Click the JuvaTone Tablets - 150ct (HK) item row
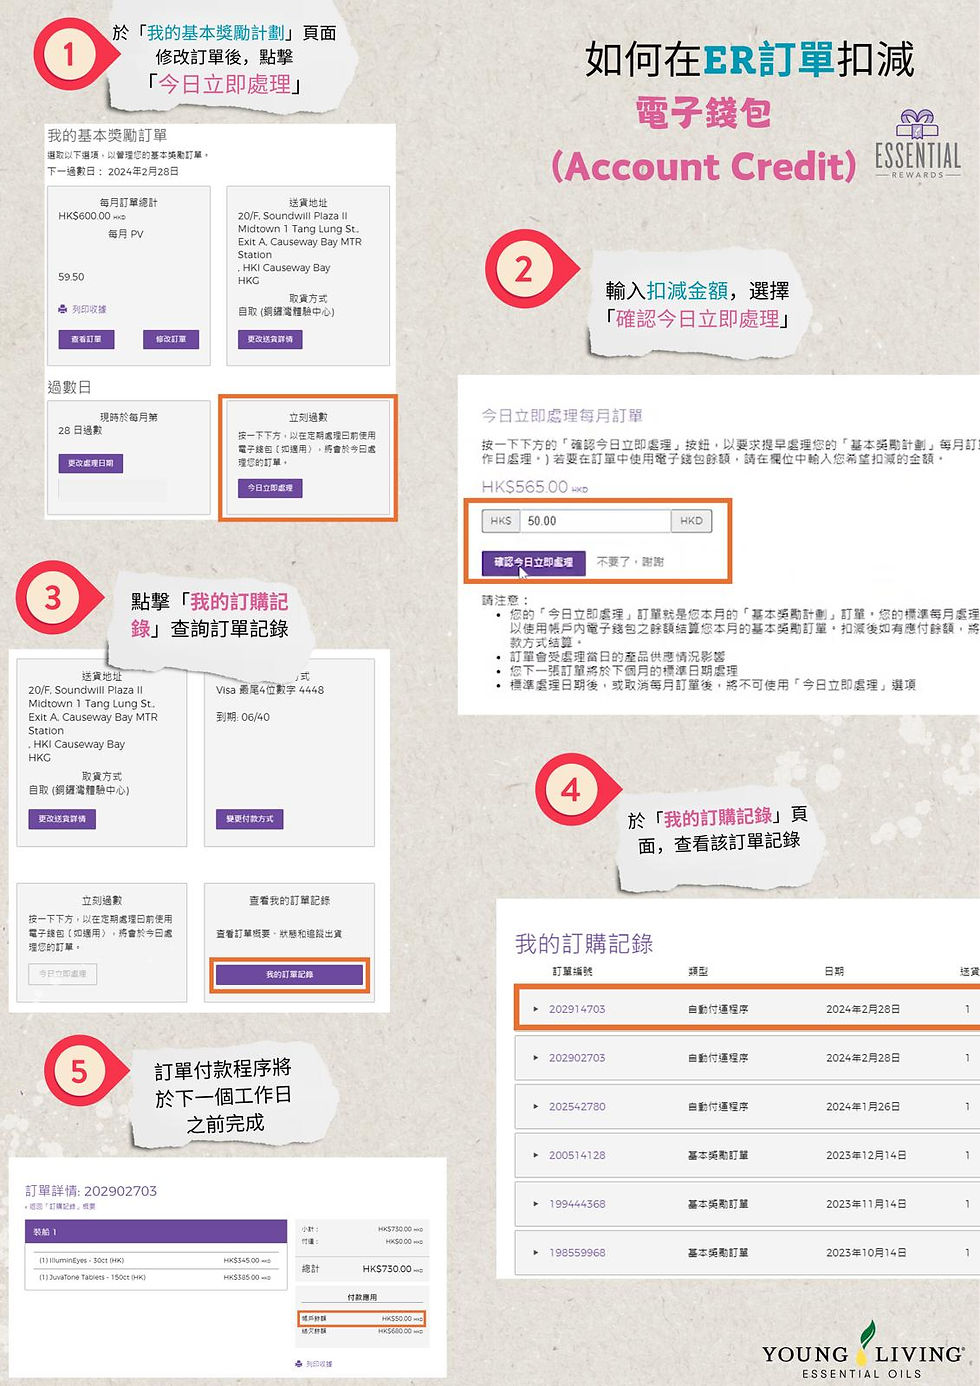The width and height of the screenshot is (980, 1386). (x=156, y=1277)
